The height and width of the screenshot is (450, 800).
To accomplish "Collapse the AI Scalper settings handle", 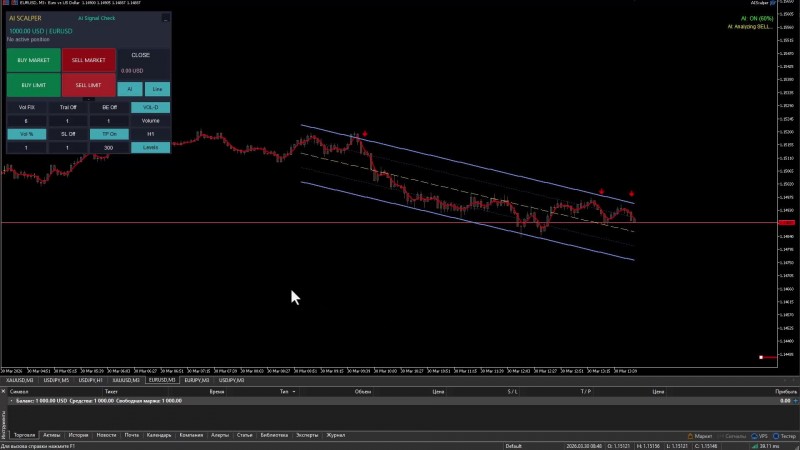I will point(88,99).
